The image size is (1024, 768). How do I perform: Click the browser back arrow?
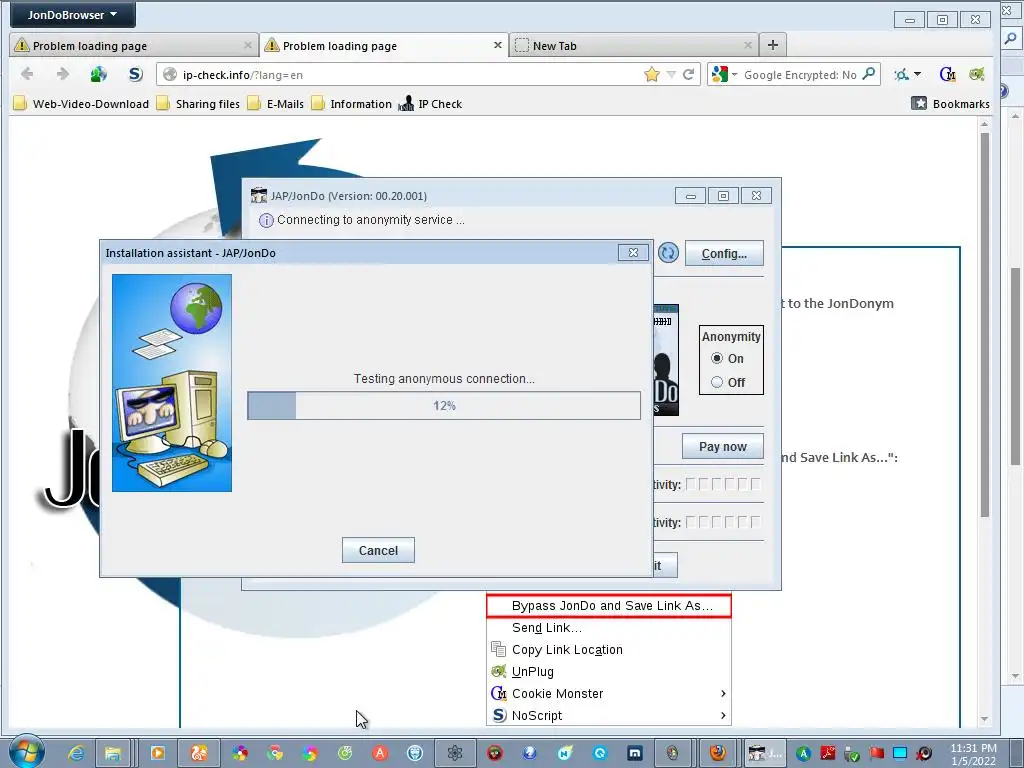[x=27, y=74]
